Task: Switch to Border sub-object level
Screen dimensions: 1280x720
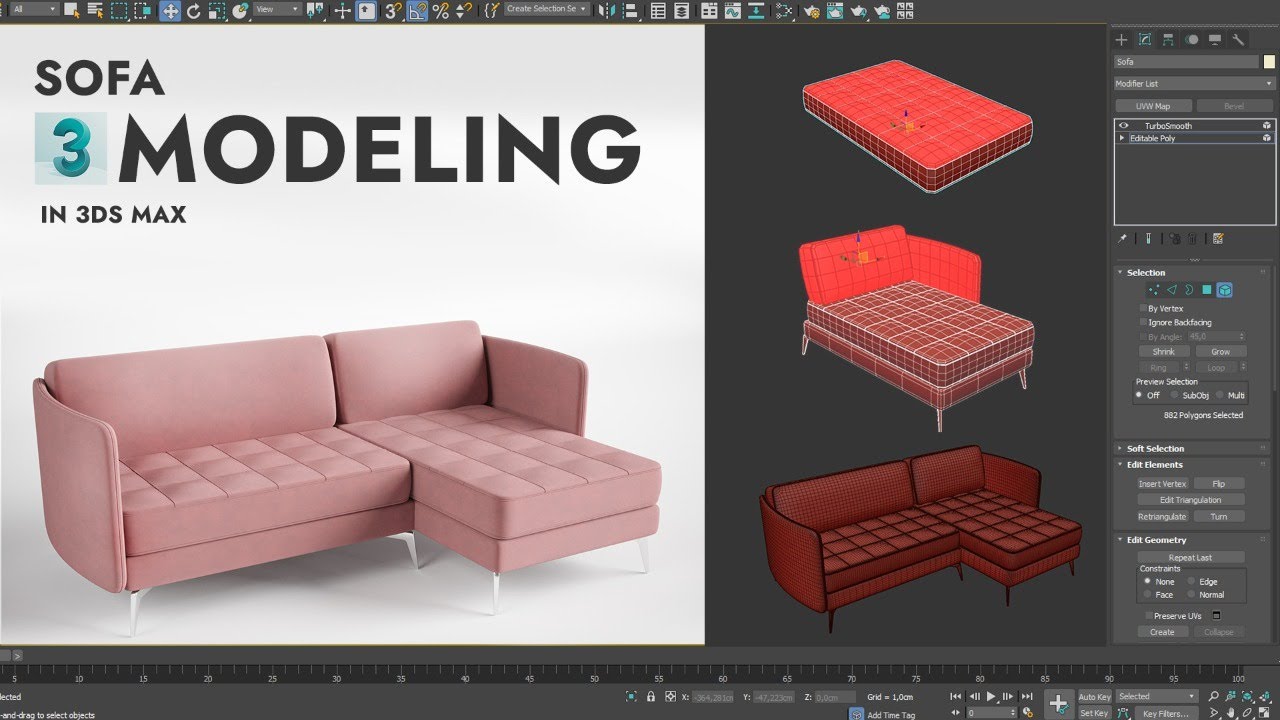Action: tap(1189, 290)
